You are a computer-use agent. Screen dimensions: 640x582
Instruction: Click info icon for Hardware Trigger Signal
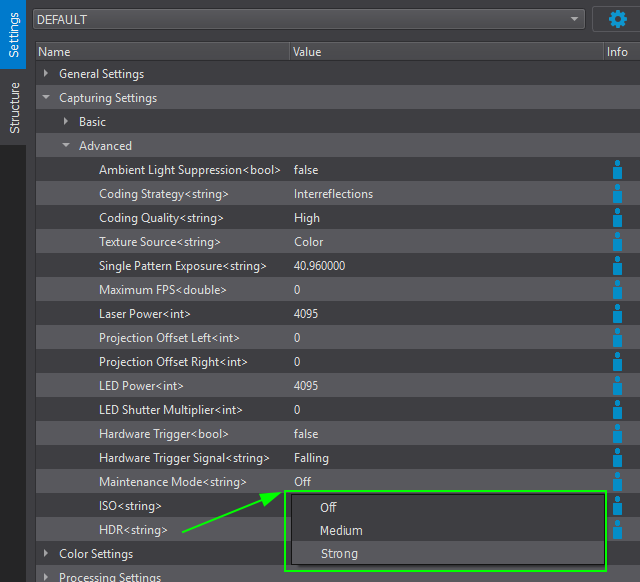pyautogui.click(x=617, y=458)
